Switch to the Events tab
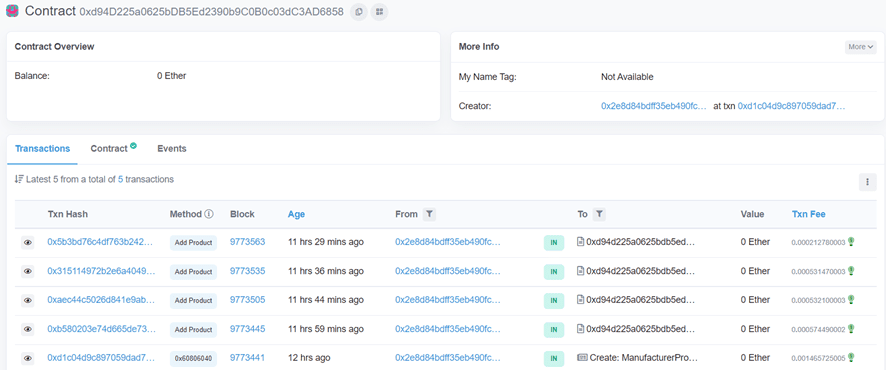The width and height of the screenshot is (886, 370). coord(172,149)
